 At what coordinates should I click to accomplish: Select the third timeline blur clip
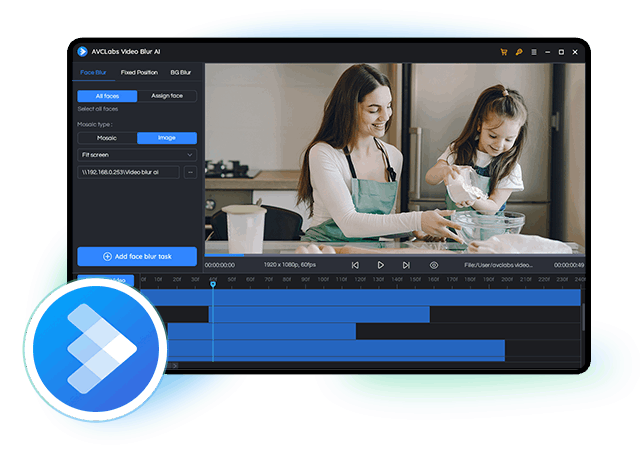262,331
